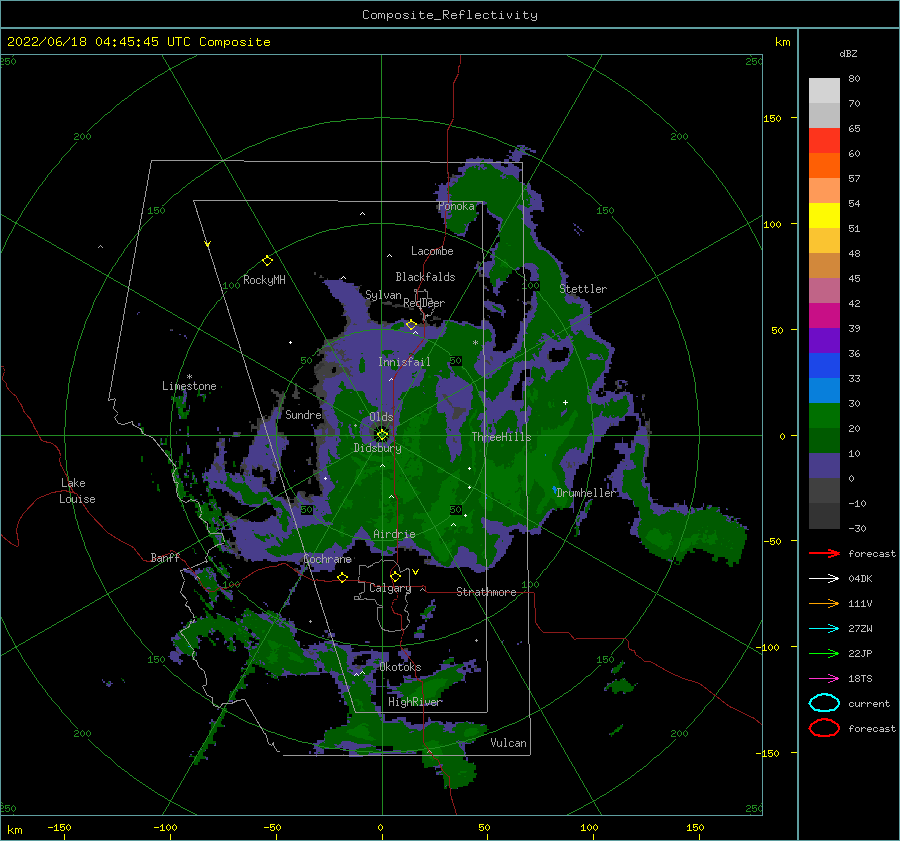Click the dBZ legend heading
Screen dimensions: 900x841
[848, 53]
